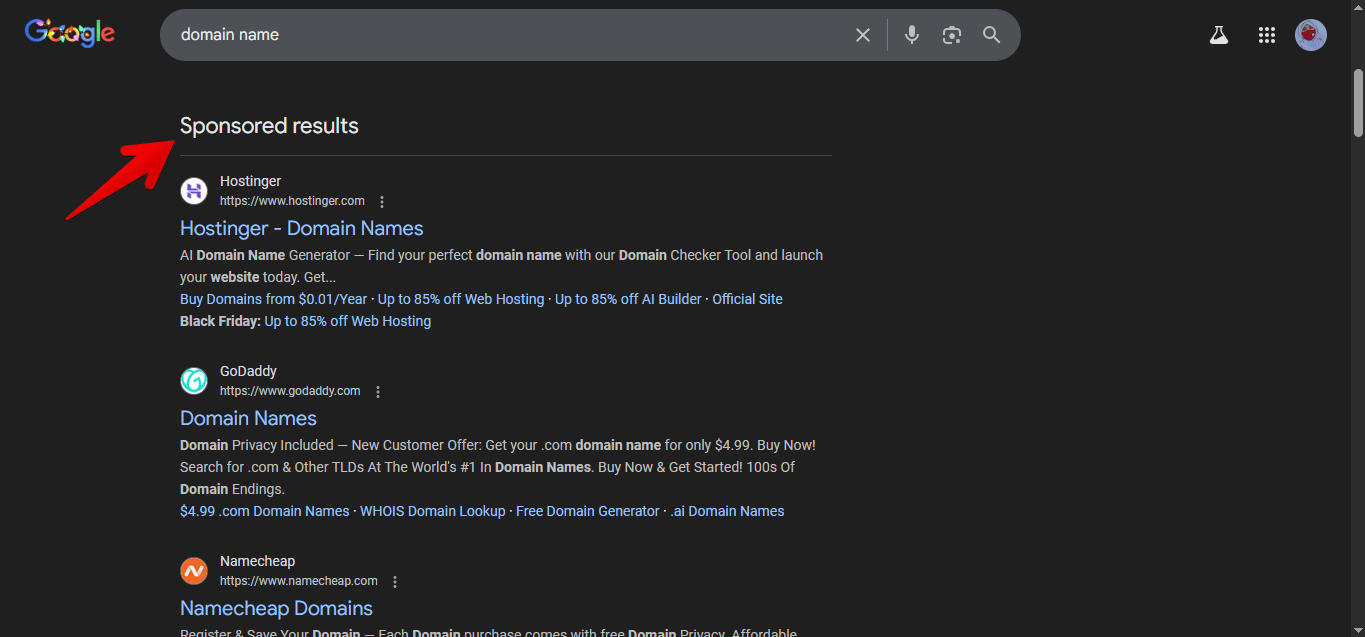Visit "WHOIS Domain Lookup" sitelink

coord(432,511)
